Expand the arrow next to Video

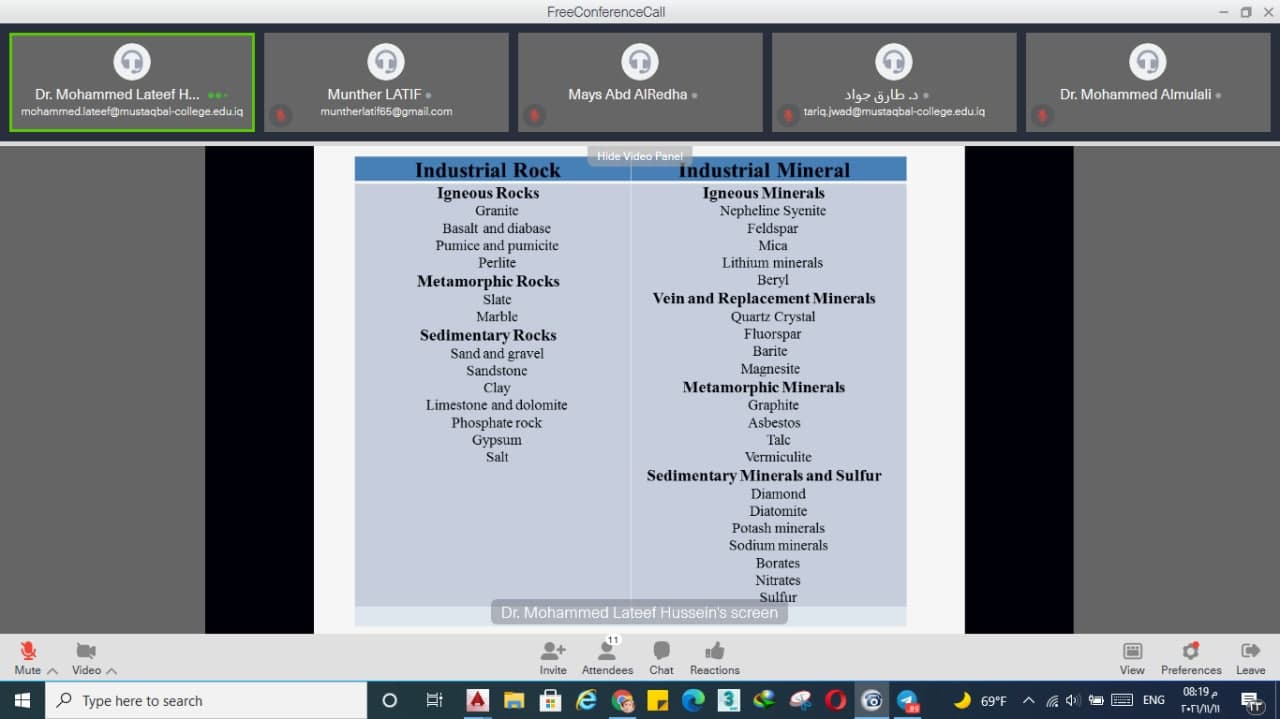pyautogui.click(x=111, y=671)
